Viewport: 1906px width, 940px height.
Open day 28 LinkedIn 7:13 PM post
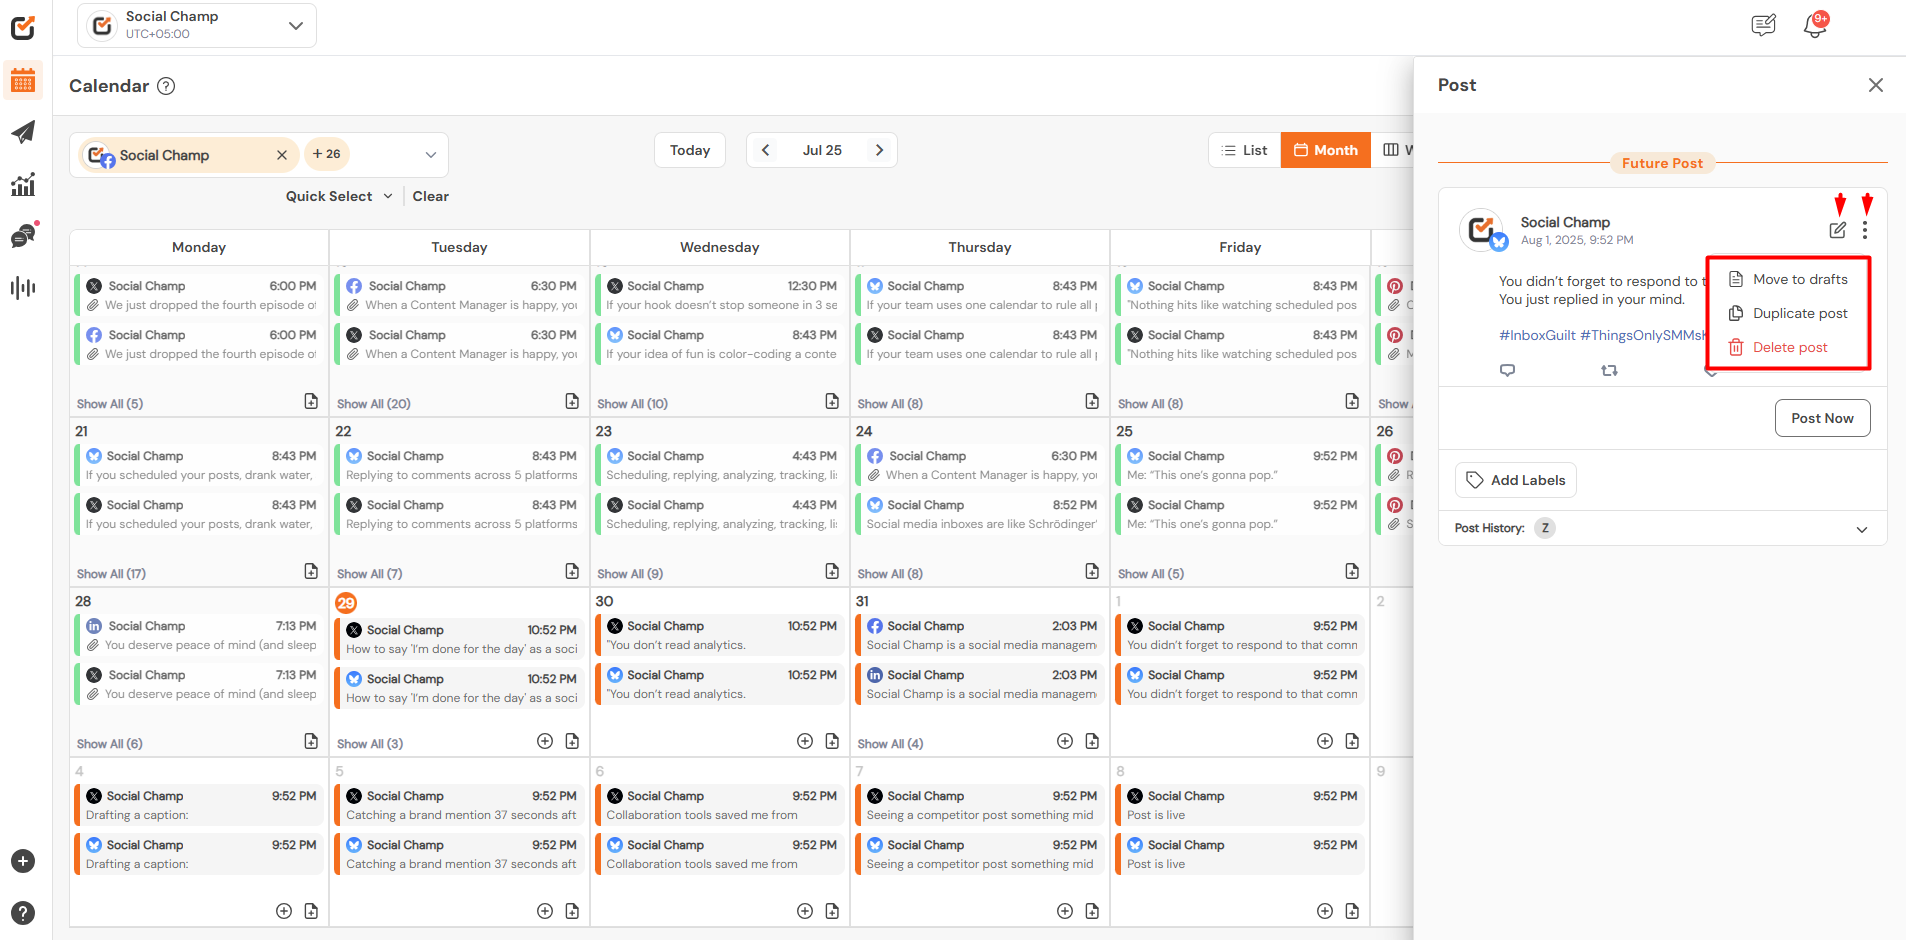(200, 635)
